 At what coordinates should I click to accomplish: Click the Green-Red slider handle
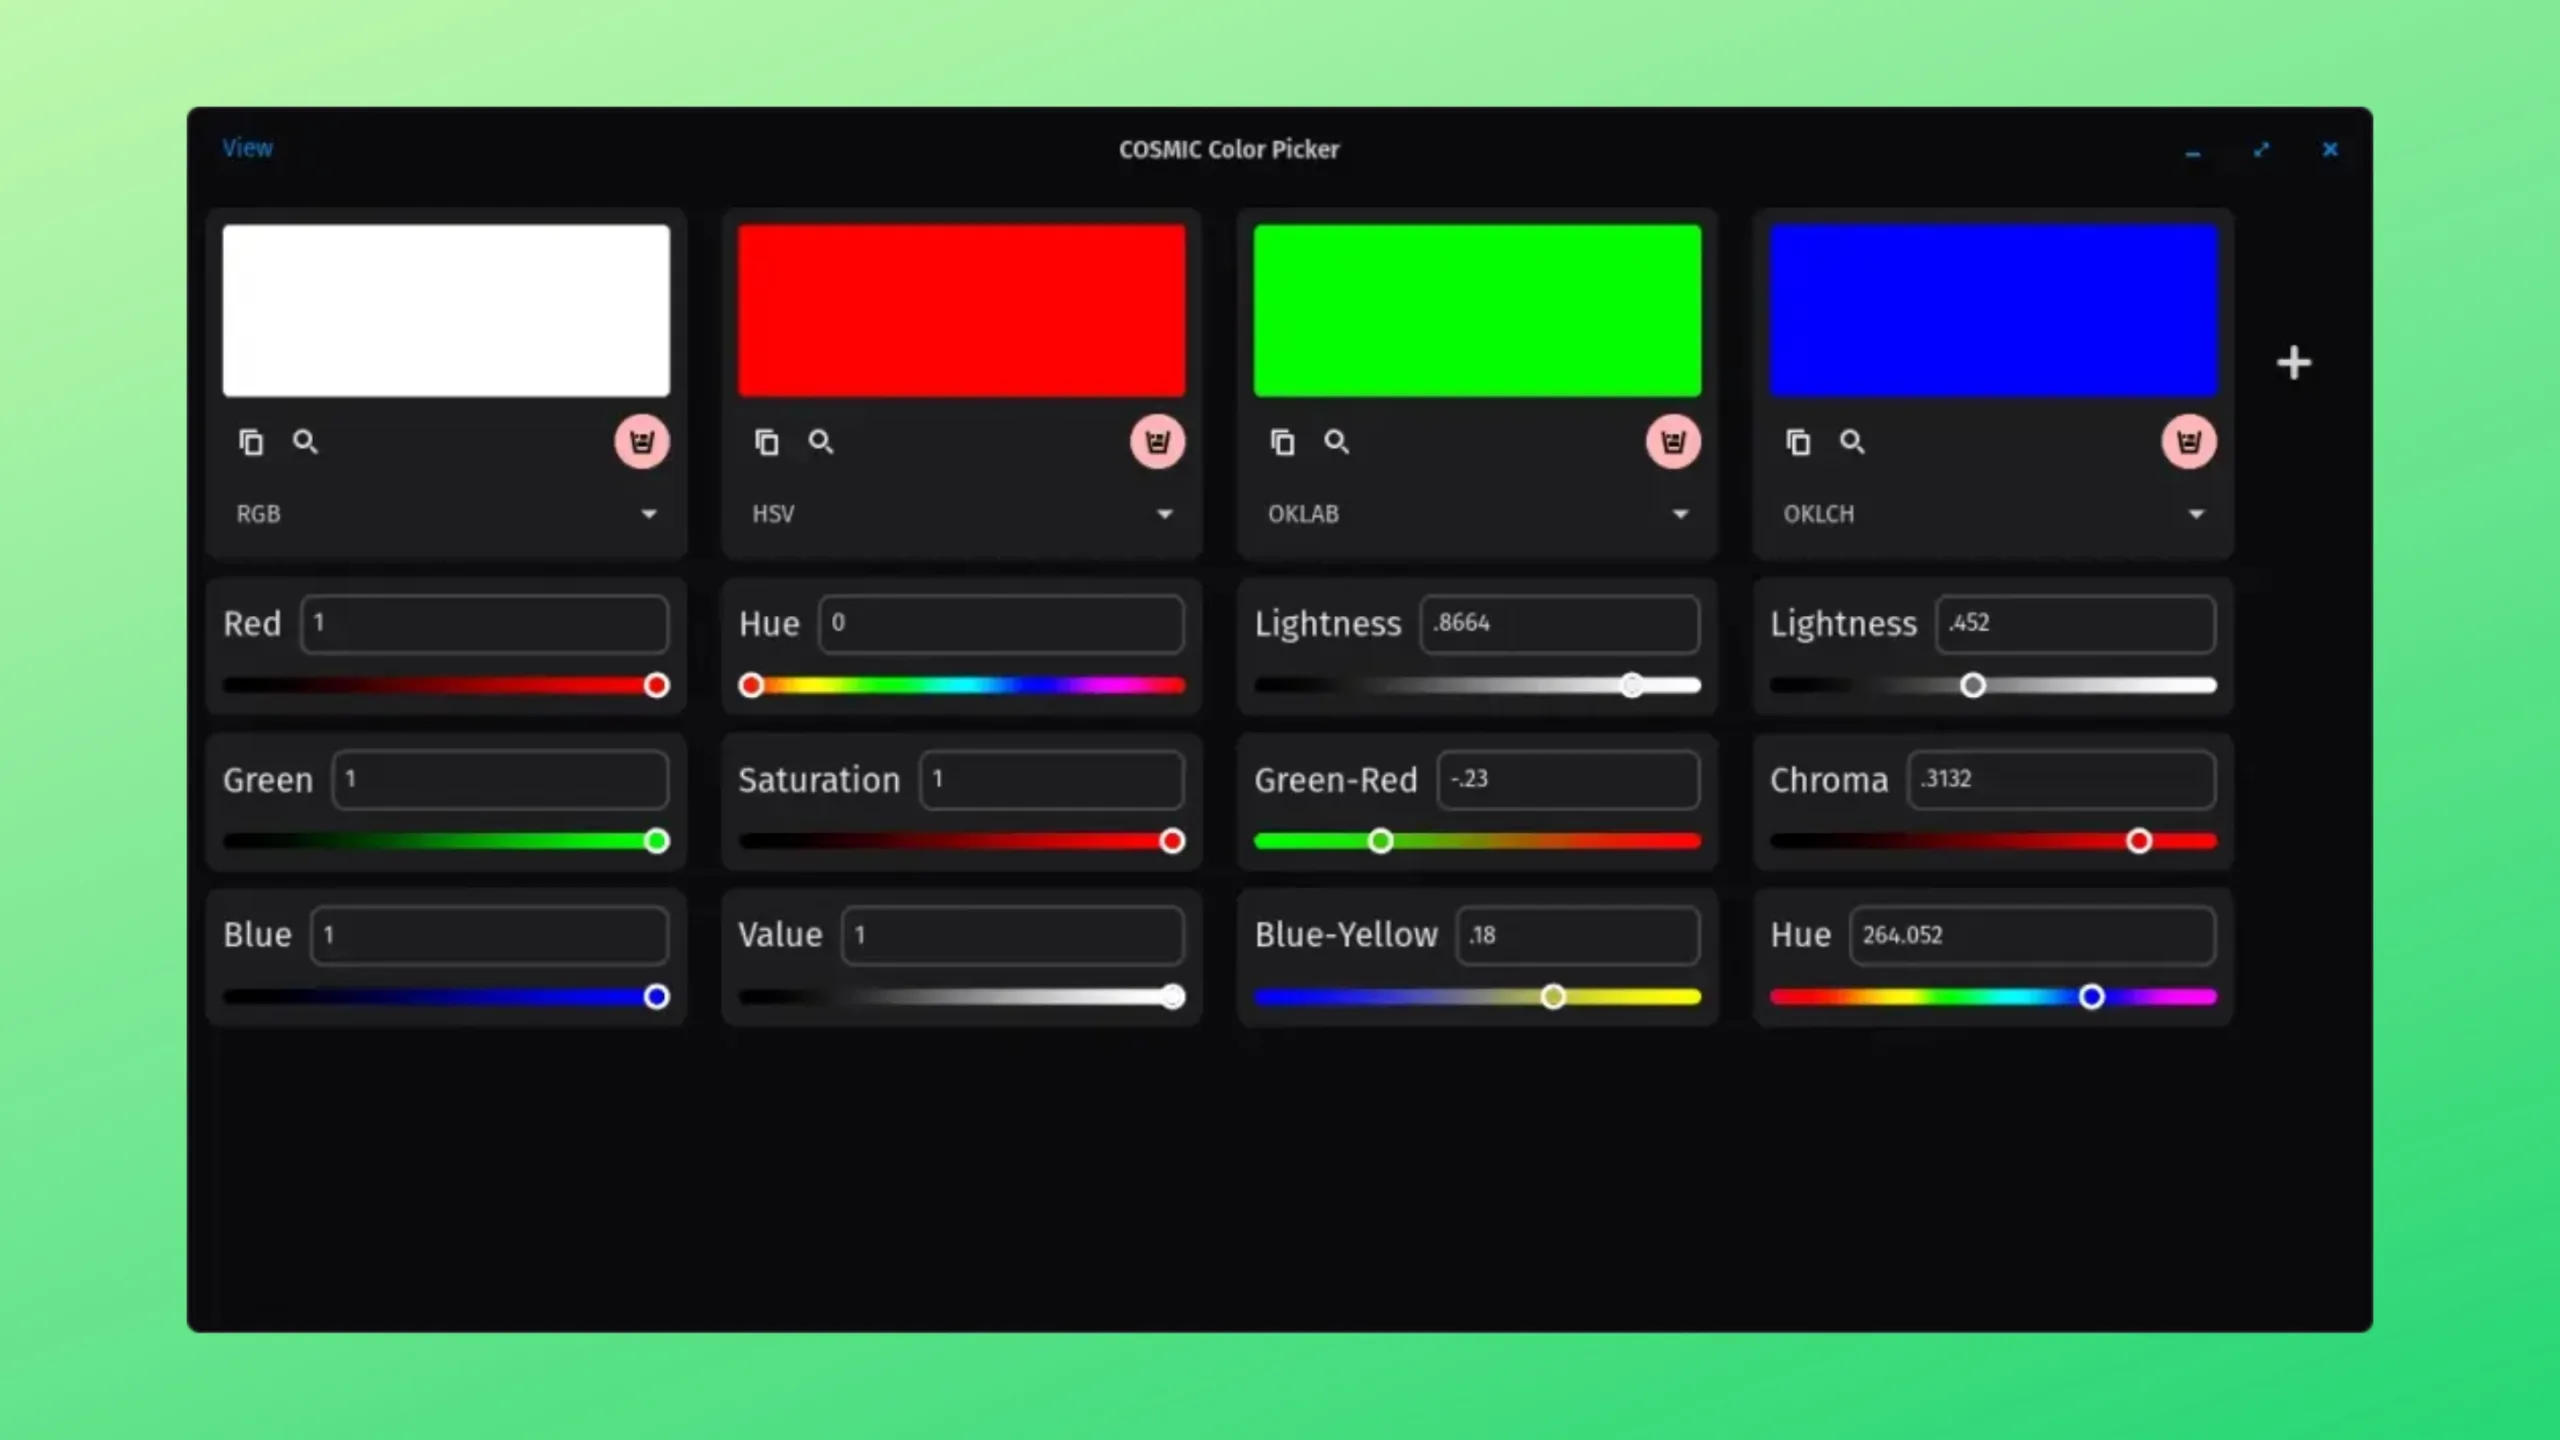(x=1381, y=841)
